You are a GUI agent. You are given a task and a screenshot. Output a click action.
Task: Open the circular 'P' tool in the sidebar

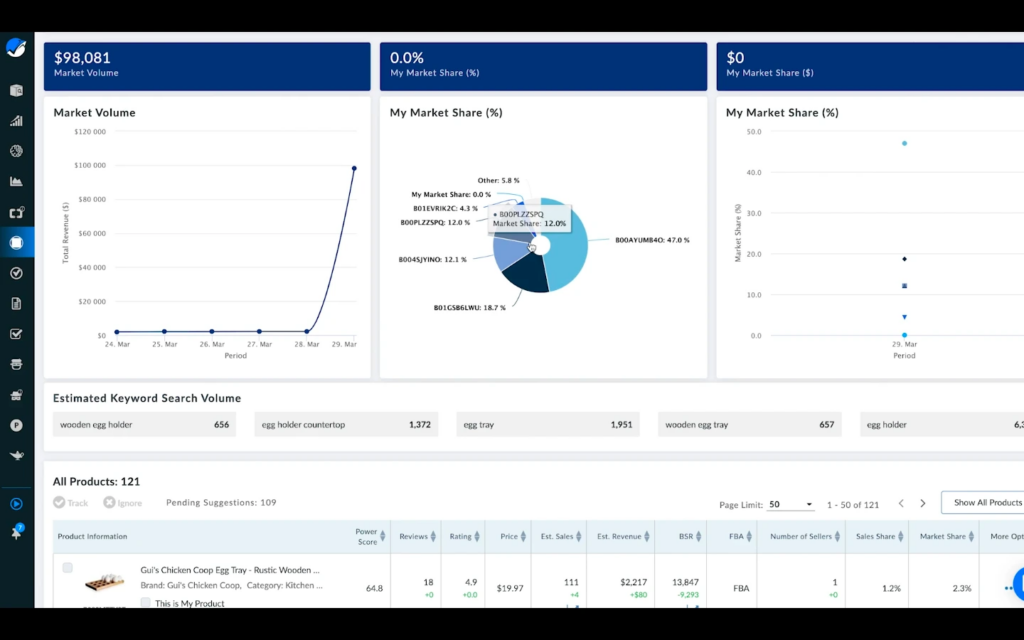coord(16,424)
